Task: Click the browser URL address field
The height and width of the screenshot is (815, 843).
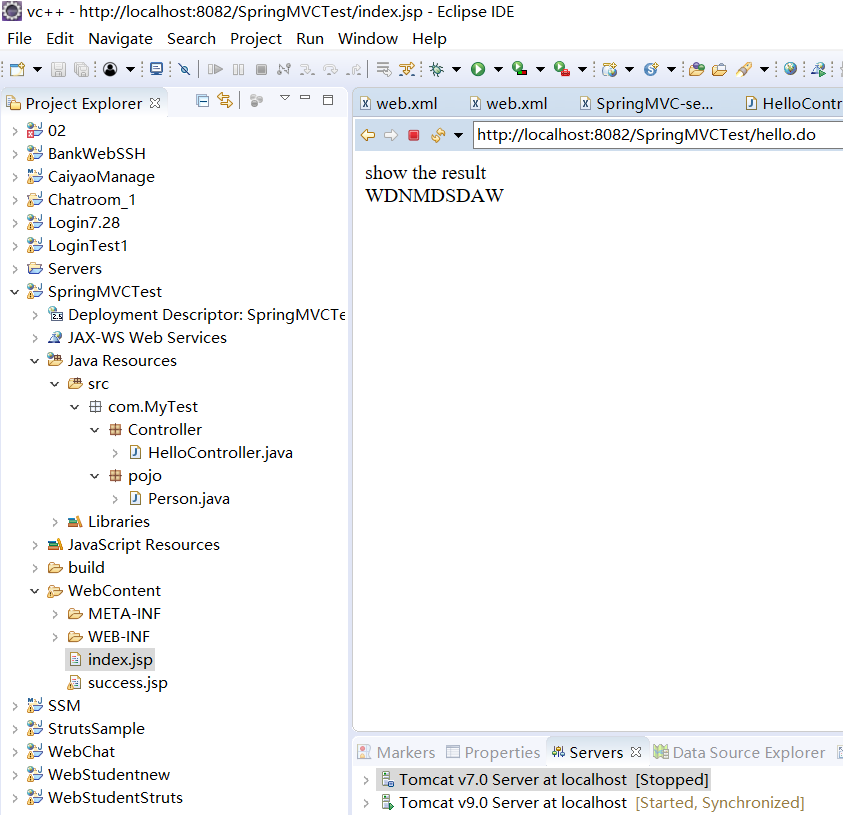Action: [x=658, y=135]
